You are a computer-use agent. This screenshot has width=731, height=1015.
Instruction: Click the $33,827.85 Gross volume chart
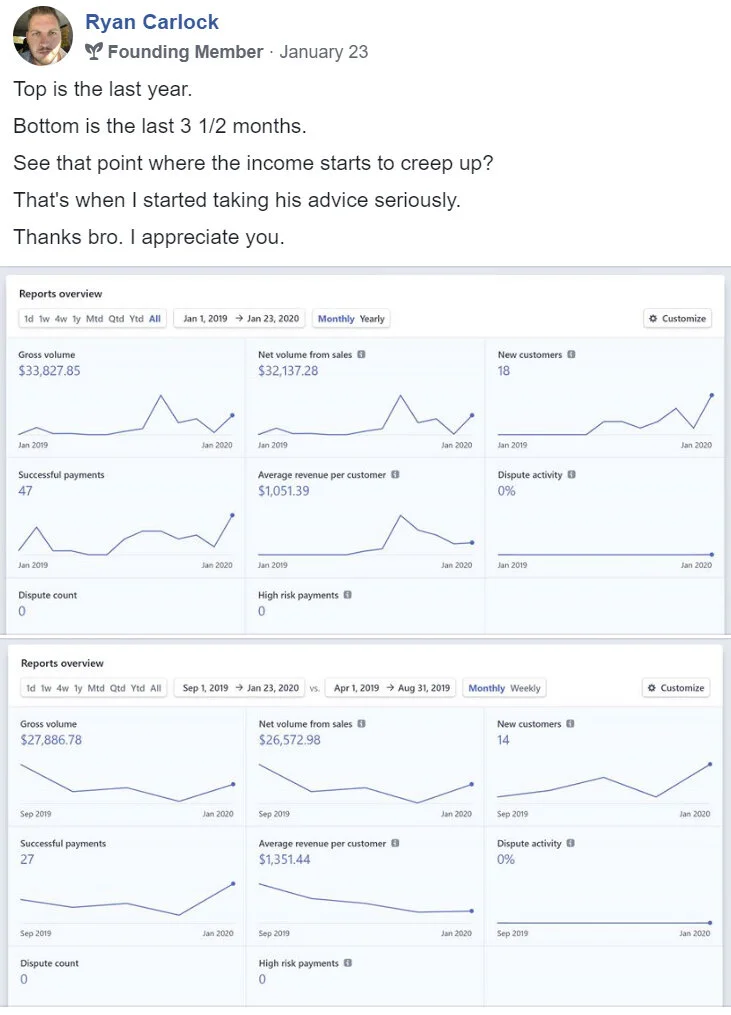(125, 415)
